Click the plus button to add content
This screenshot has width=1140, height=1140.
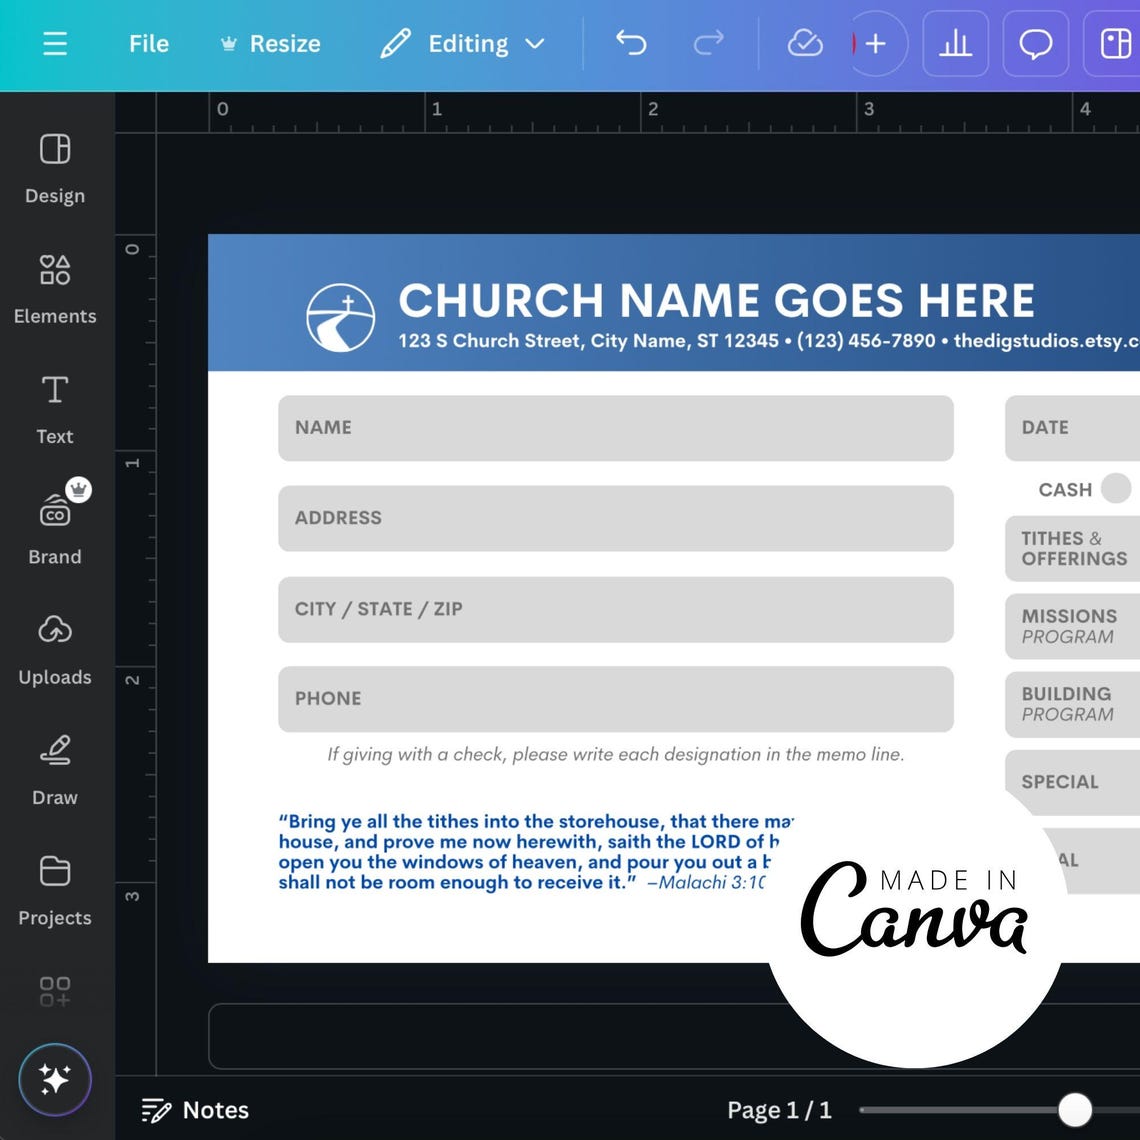click(x=877, y=43)
